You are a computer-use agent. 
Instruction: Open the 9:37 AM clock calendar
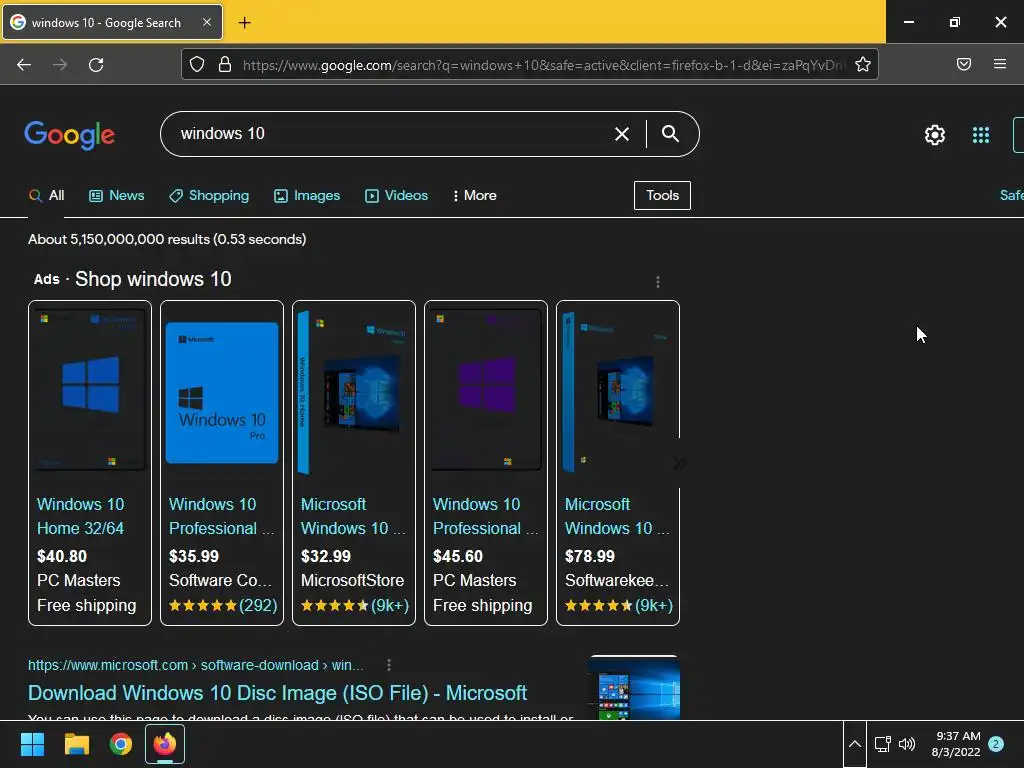click(956, 744)
